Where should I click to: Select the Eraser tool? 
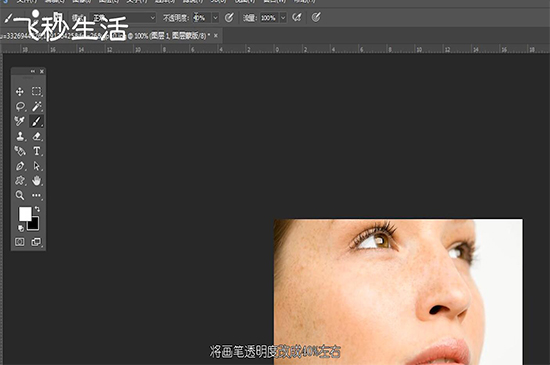[36, 136]
